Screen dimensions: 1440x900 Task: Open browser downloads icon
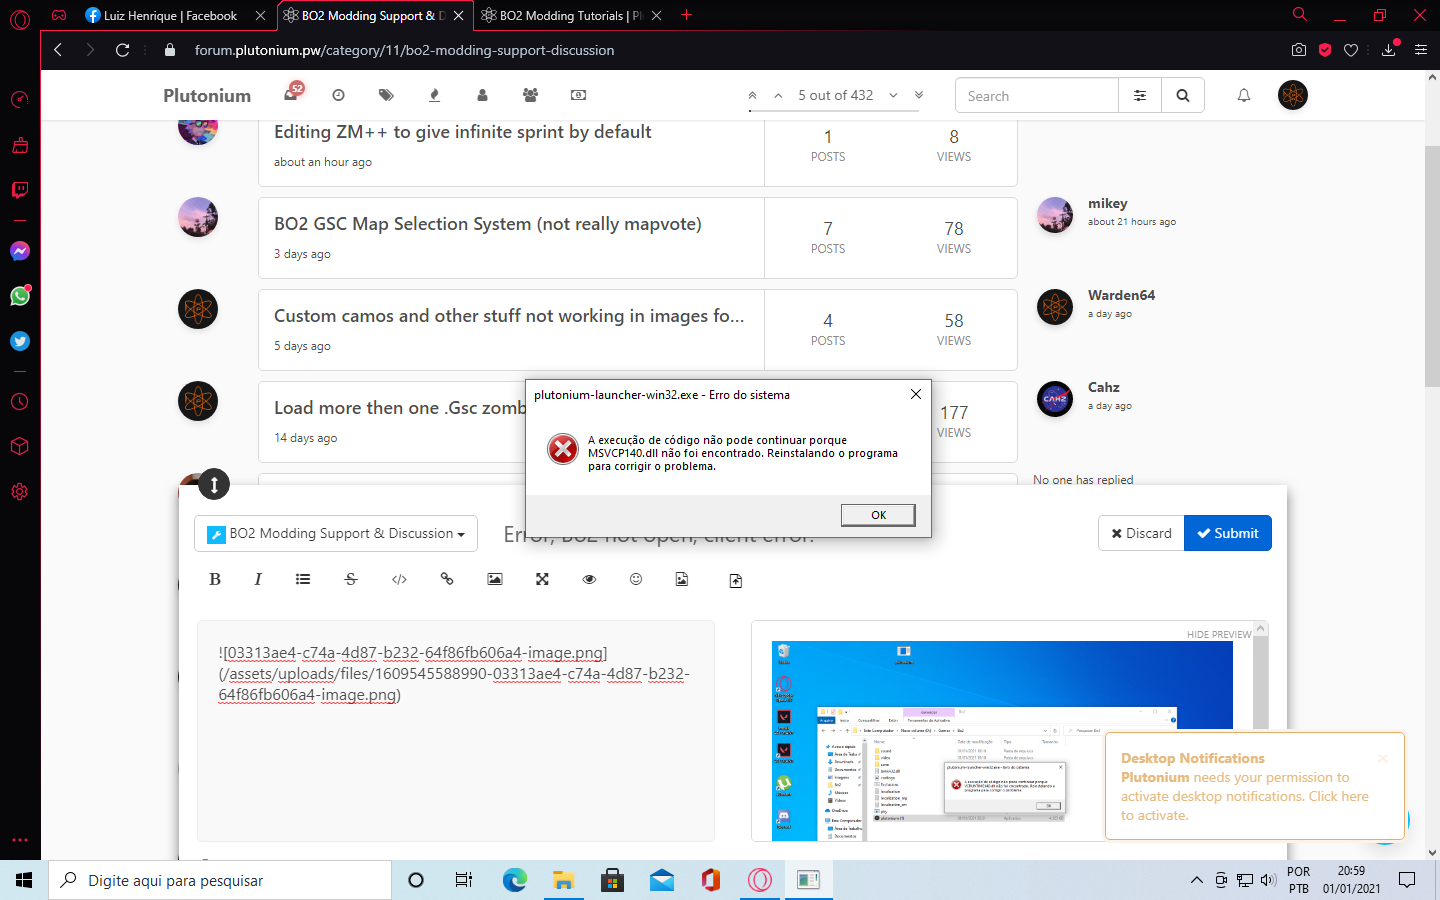[x=1389, y=50]
